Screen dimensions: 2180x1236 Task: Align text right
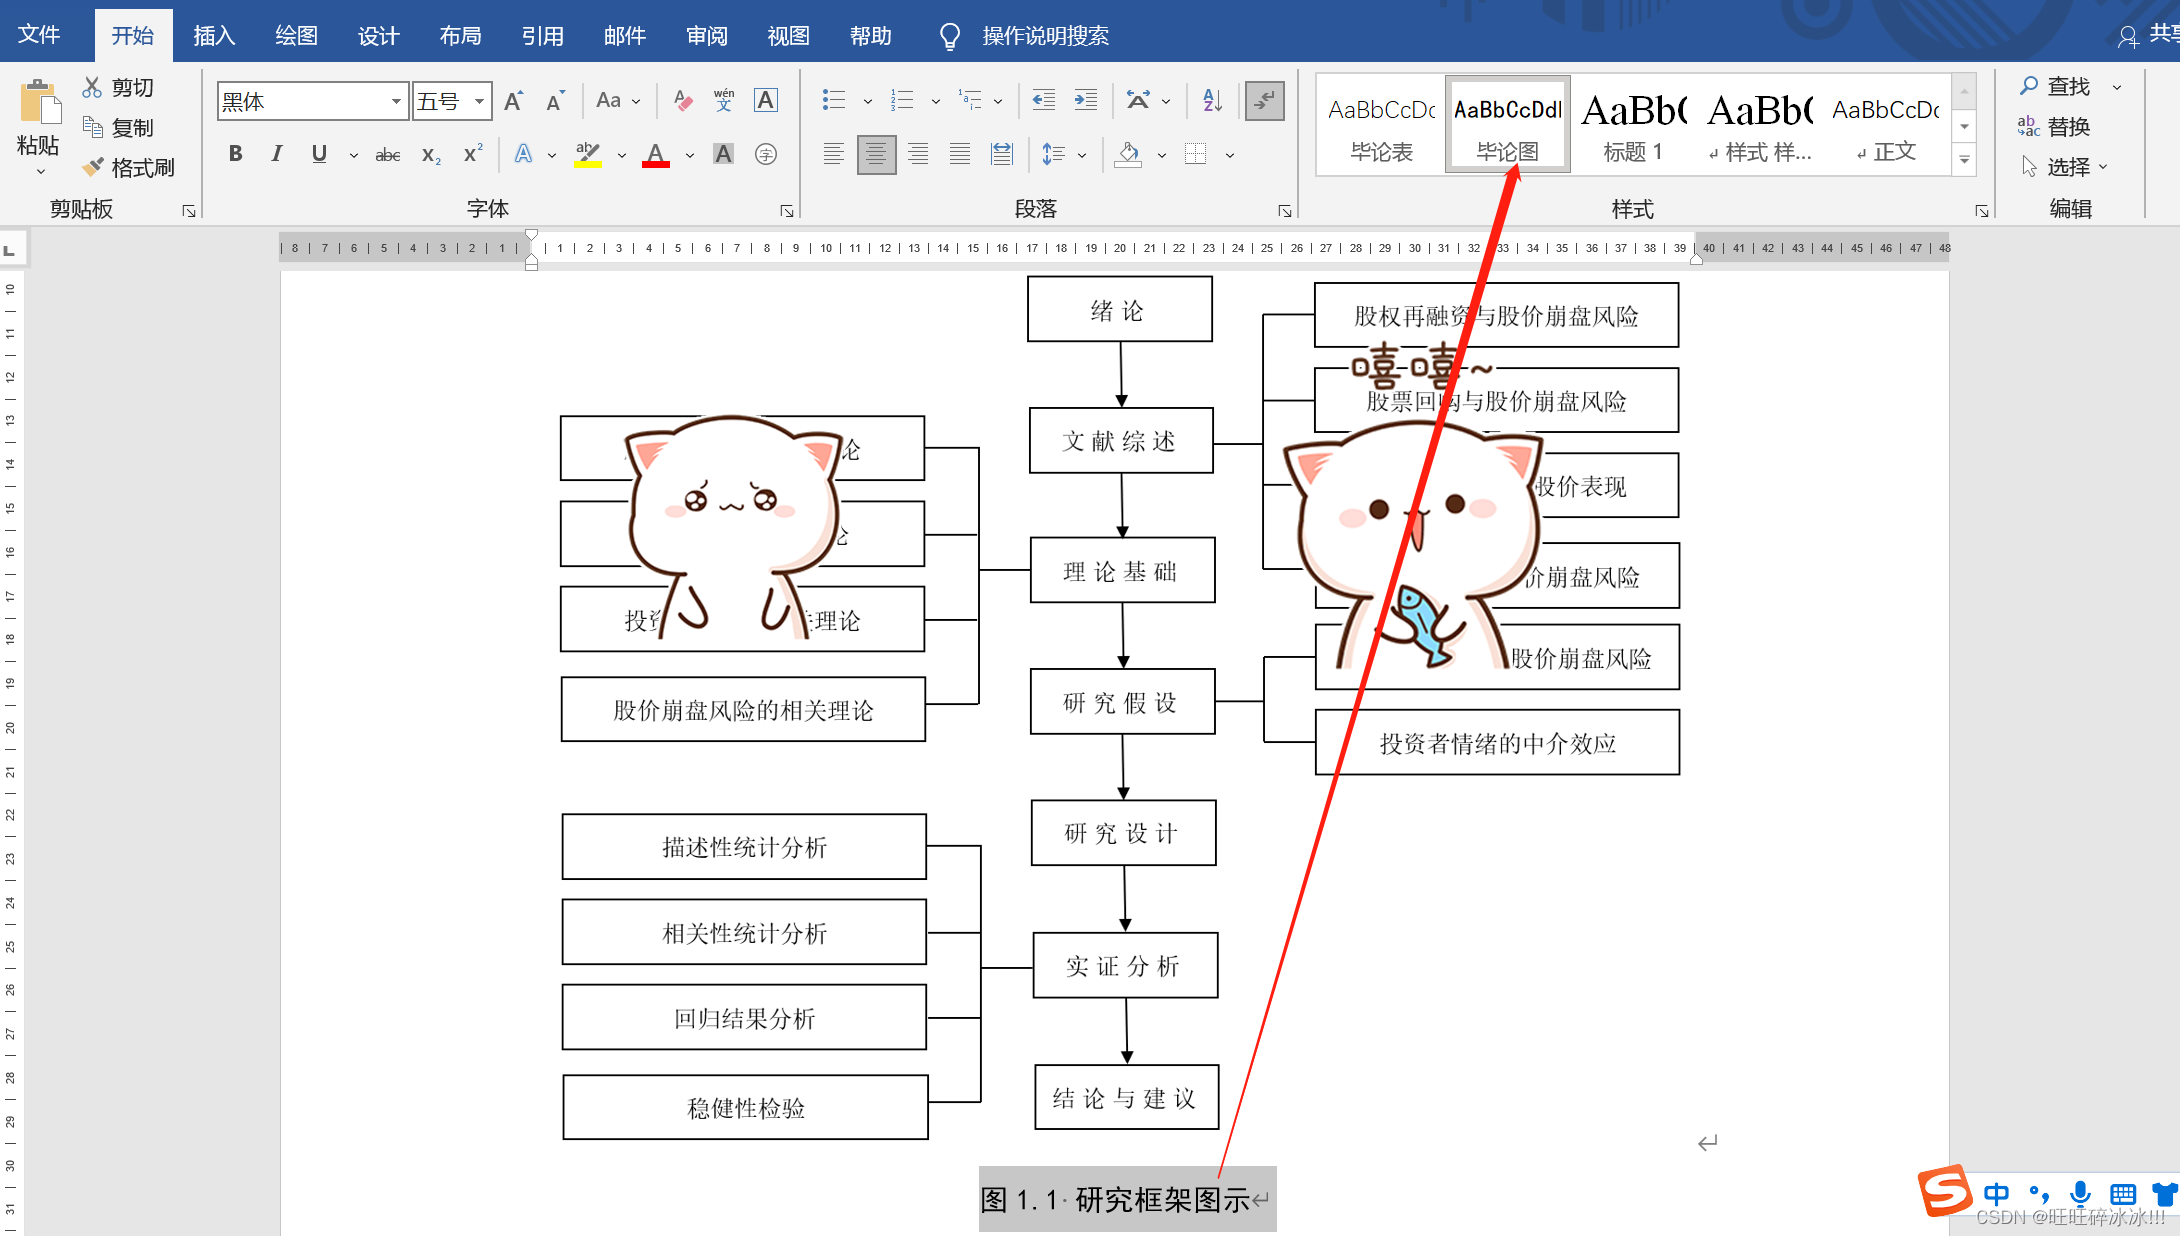[x=918, y=154]
